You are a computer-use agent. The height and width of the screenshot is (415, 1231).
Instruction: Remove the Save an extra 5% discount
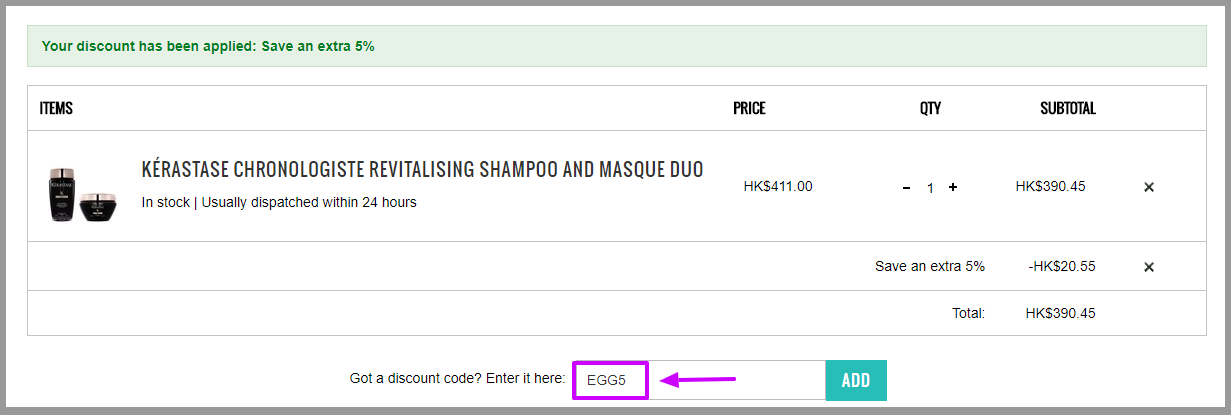pyautogui.click(x=1149, y=267)
